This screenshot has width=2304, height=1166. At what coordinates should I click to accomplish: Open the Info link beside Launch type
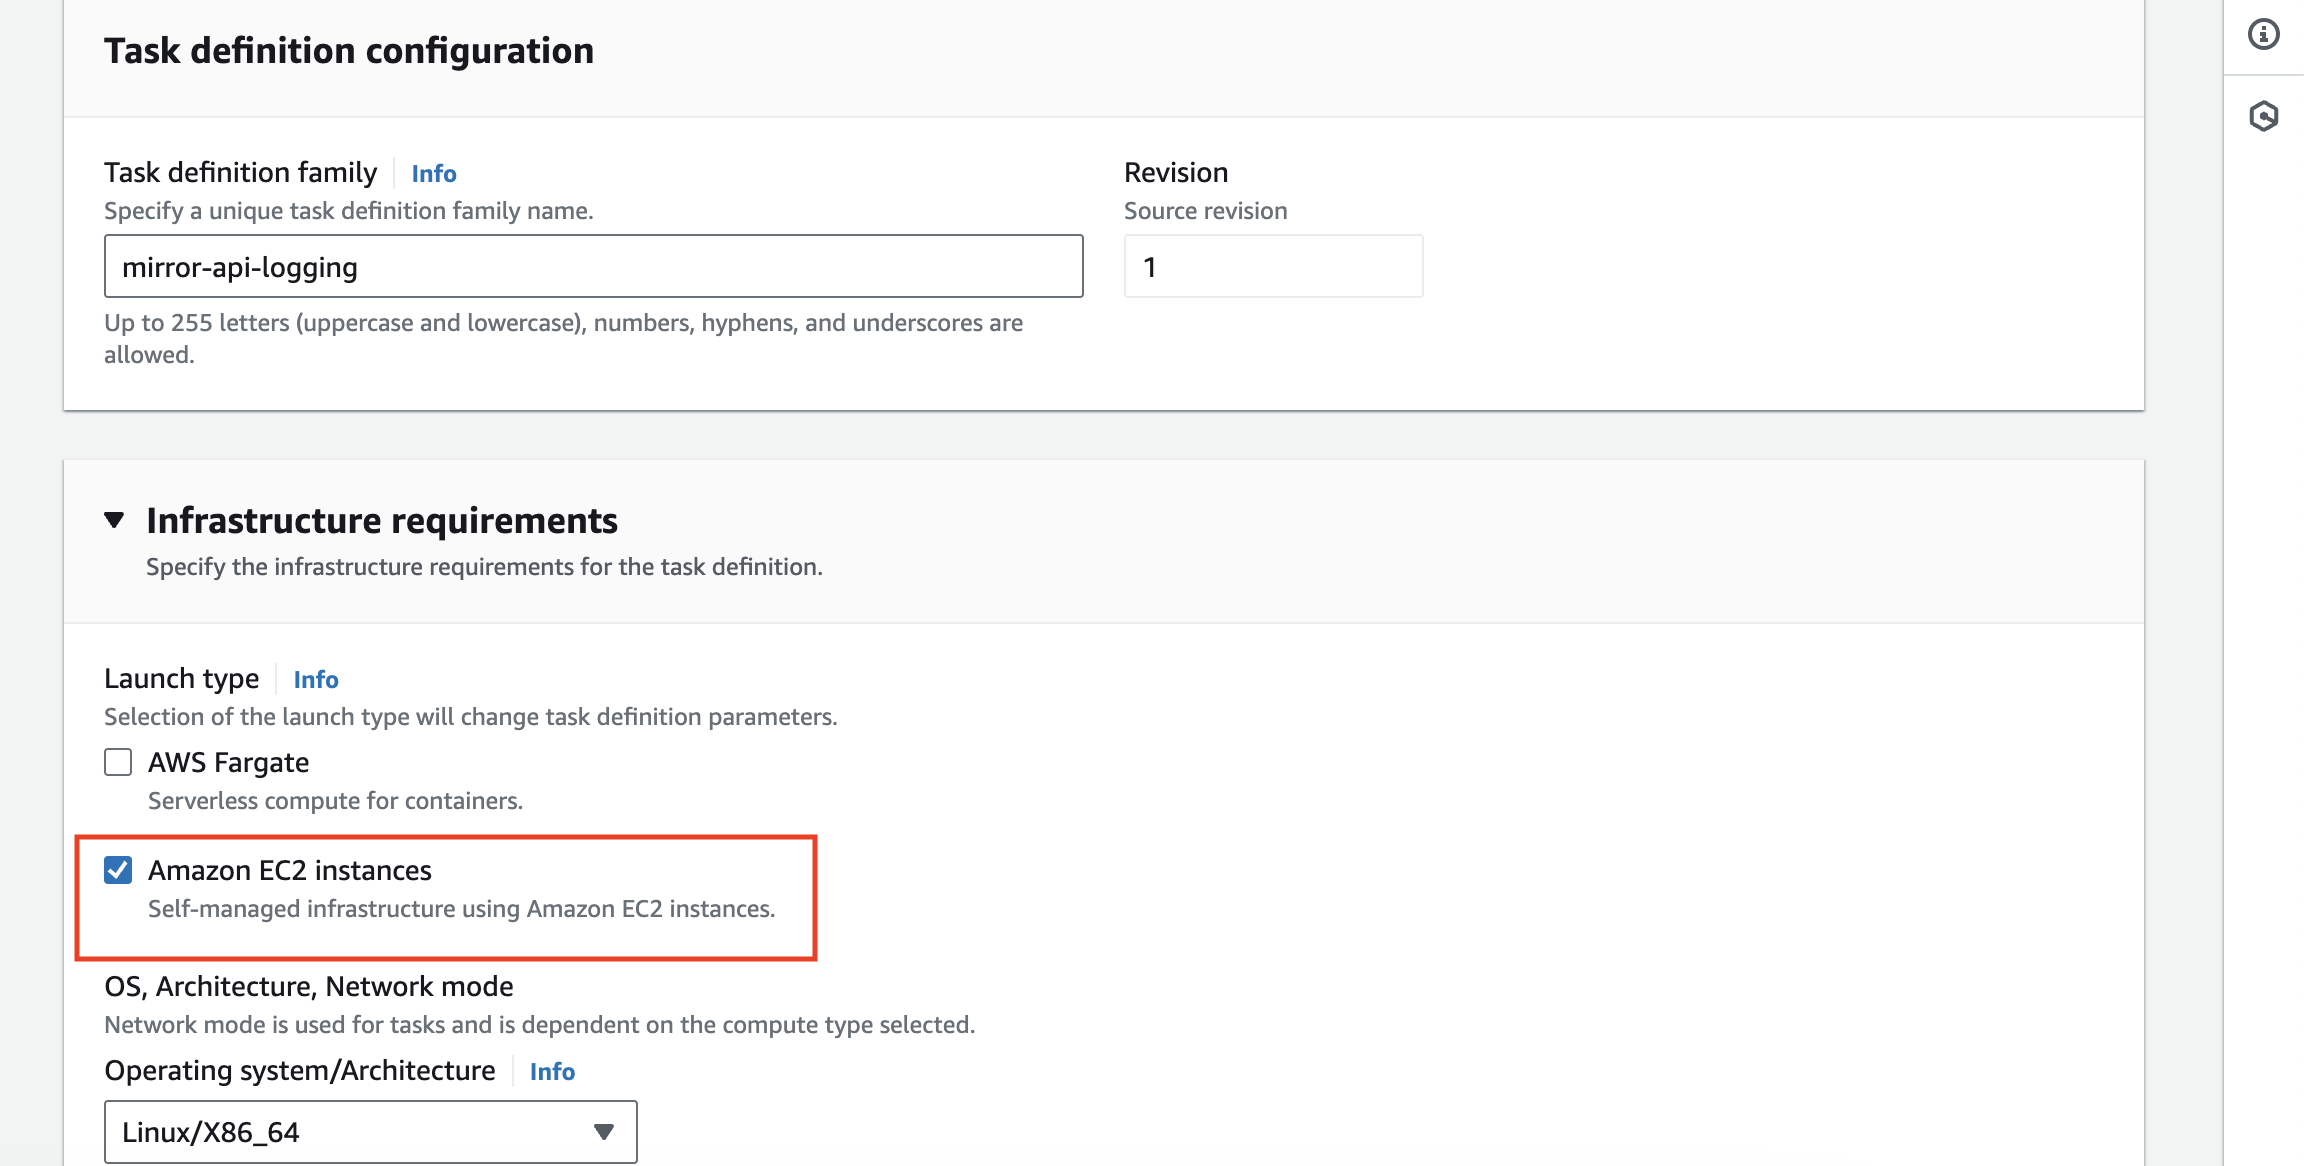click(315, 679)
